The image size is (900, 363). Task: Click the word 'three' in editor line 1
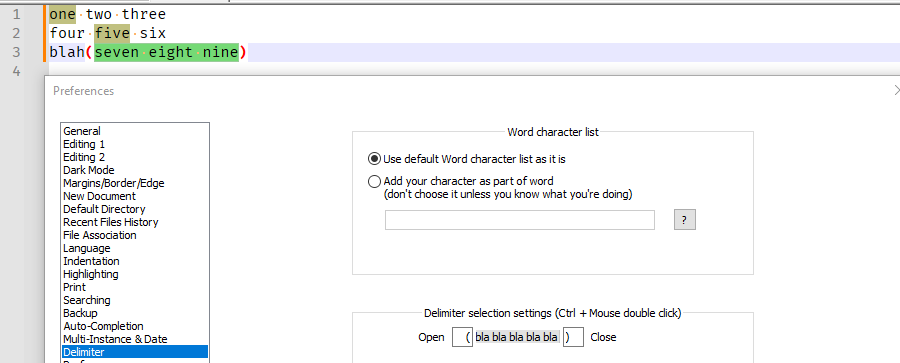tap(143, 14)
